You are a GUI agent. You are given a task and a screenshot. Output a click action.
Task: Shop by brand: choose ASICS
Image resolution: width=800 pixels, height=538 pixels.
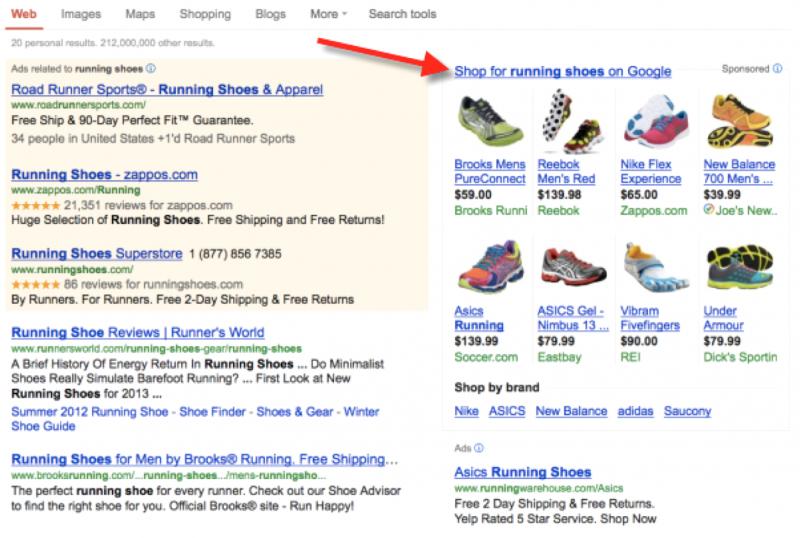coord(507,411)
